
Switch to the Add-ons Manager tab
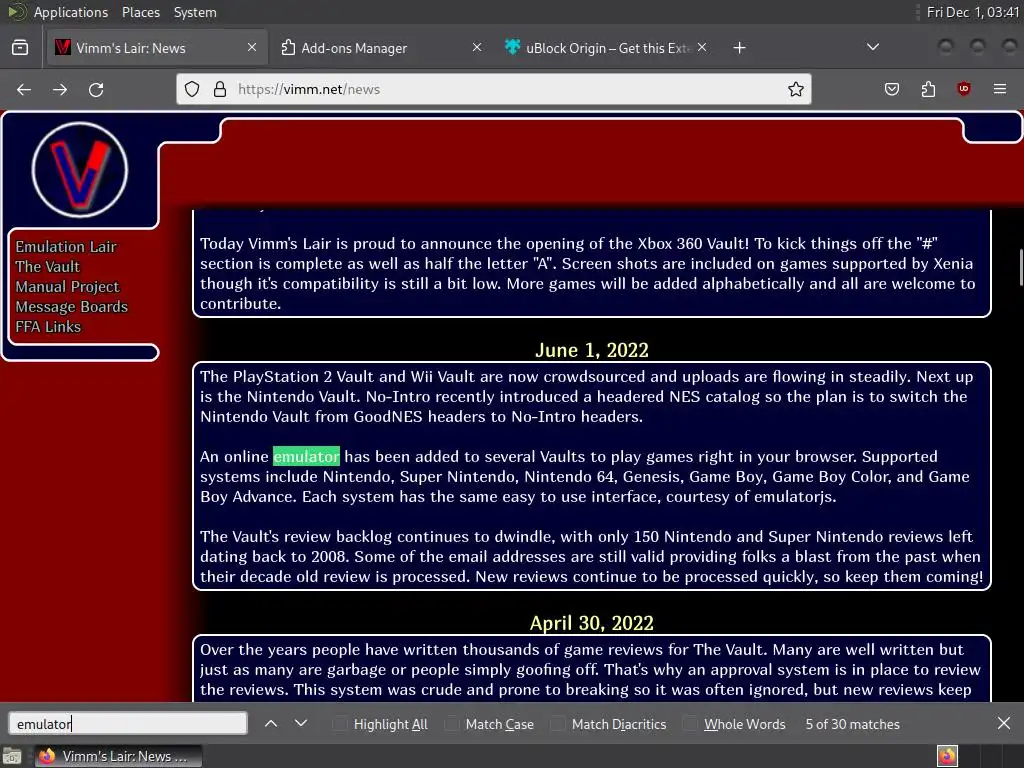tap(382, 48)
